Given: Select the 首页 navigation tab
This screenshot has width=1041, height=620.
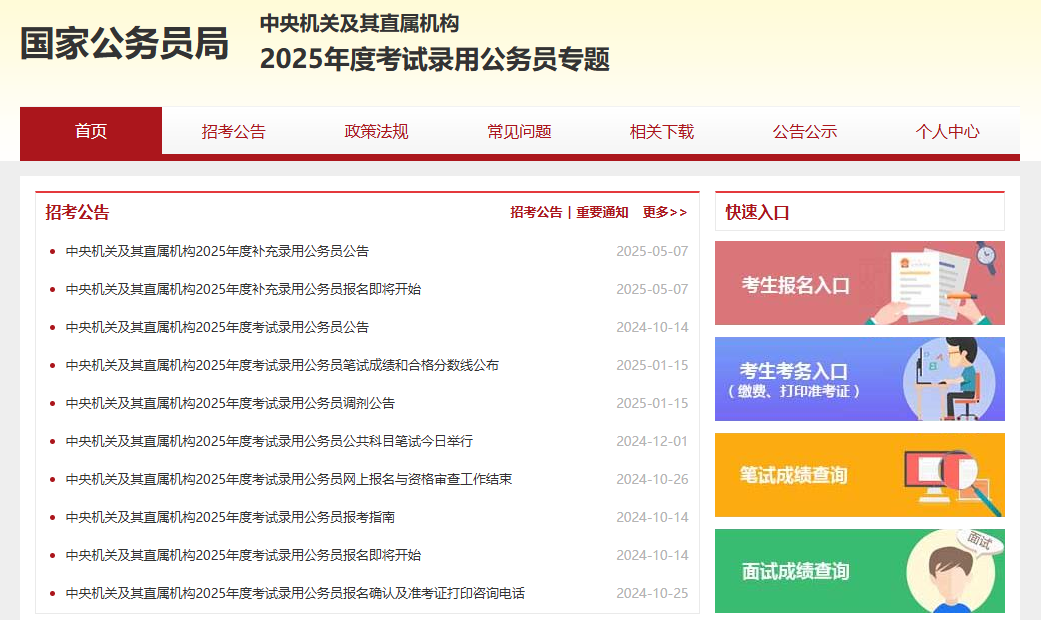Looking at the screenshot, I should [91, 131].
